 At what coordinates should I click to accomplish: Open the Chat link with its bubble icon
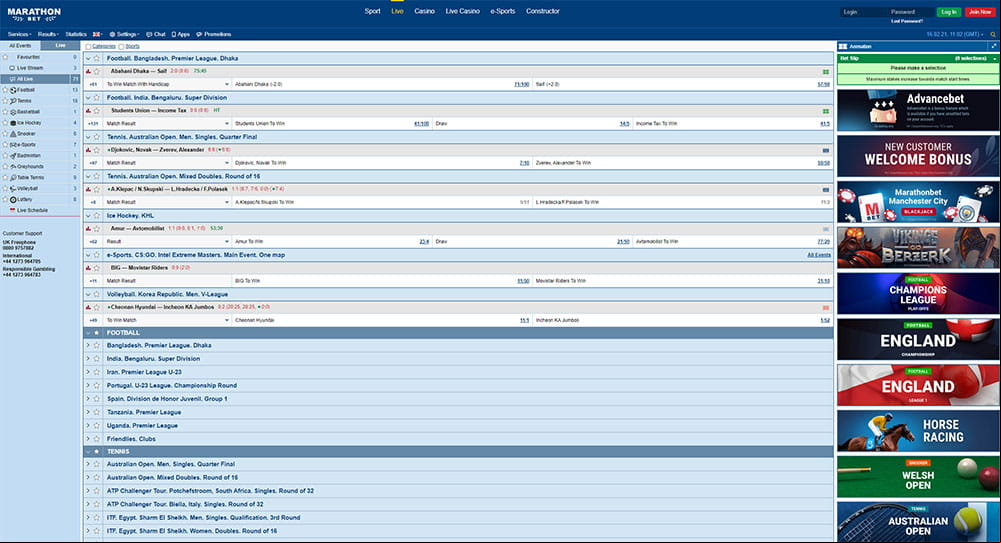pyautogui.click(x=155, y=34)
